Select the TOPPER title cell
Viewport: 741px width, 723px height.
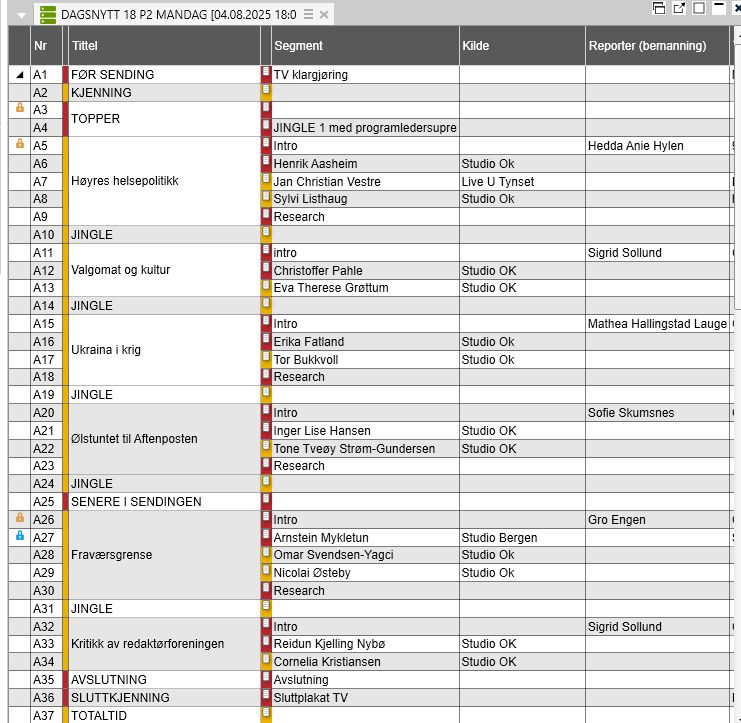pyautogui.click(x=164, y=119)
